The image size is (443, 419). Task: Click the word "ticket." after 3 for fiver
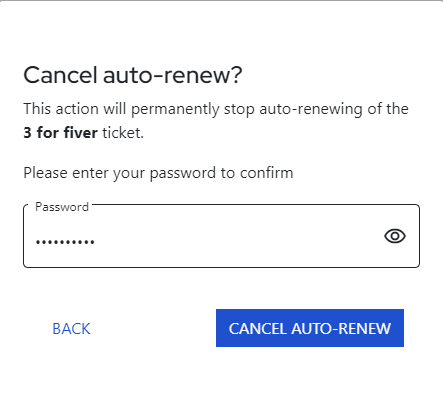click(123, 133)
